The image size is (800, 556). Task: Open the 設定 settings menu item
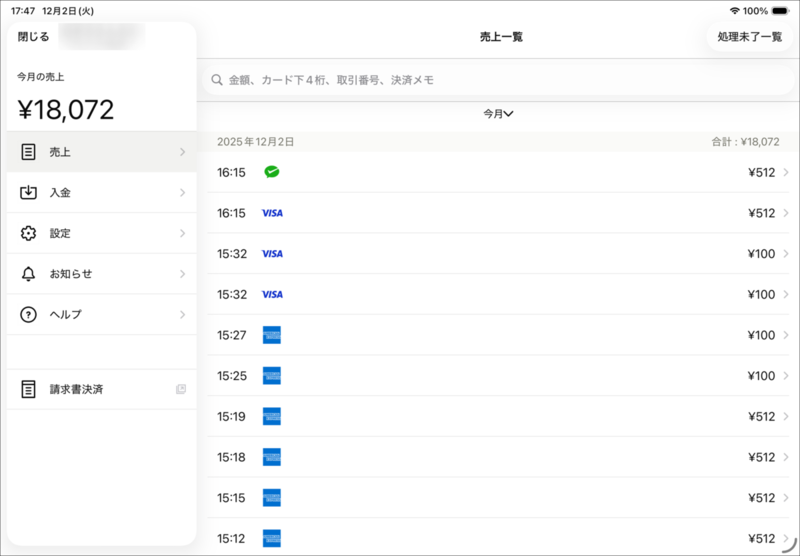[102, 233]
